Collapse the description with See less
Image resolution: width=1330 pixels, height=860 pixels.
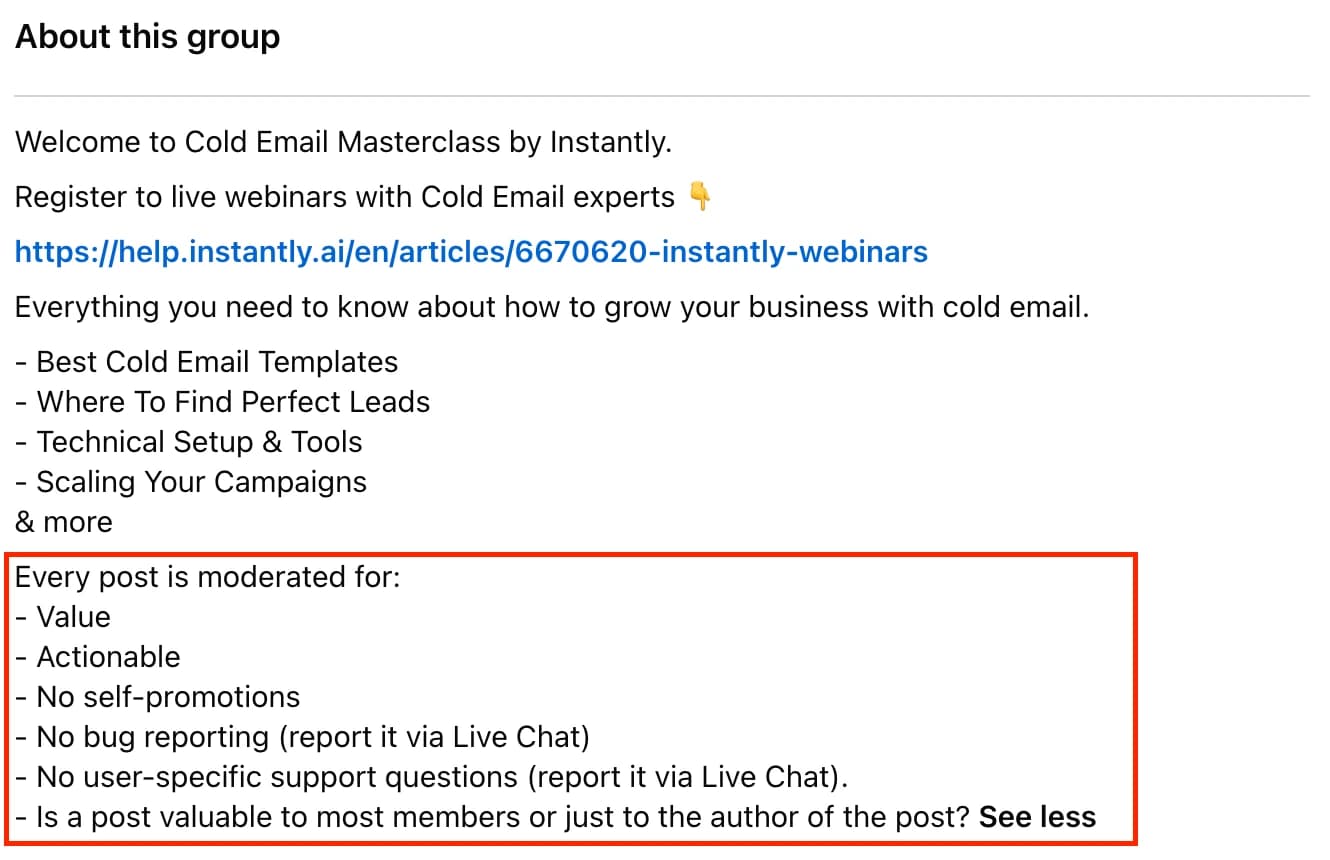(x=1037, y=817)
